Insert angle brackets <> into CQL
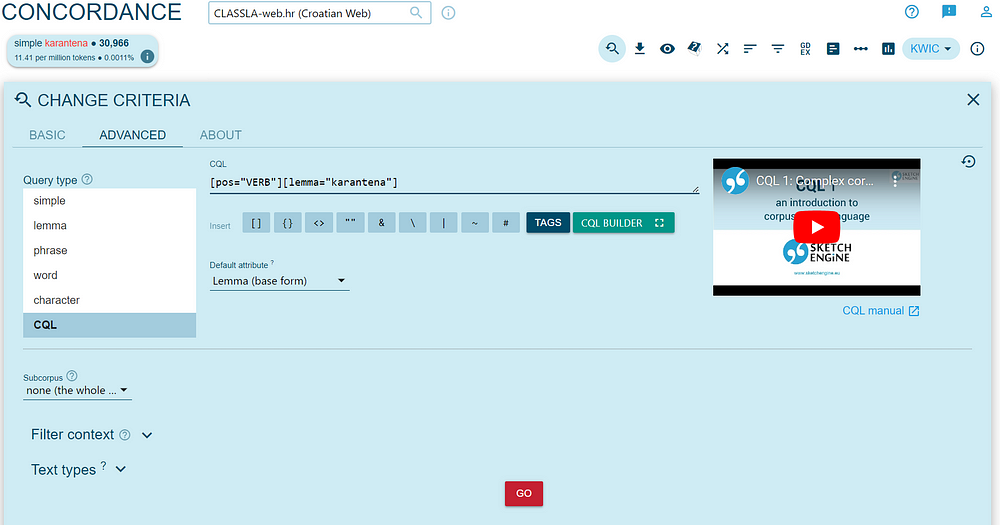Screen dimensions: 1000x525 (319, 223)
